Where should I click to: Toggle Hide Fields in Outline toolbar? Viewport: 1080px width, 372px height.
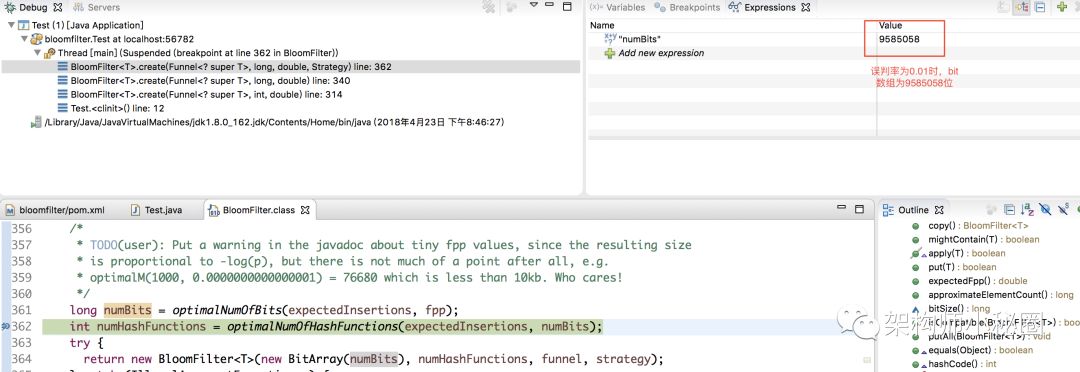1046,210
